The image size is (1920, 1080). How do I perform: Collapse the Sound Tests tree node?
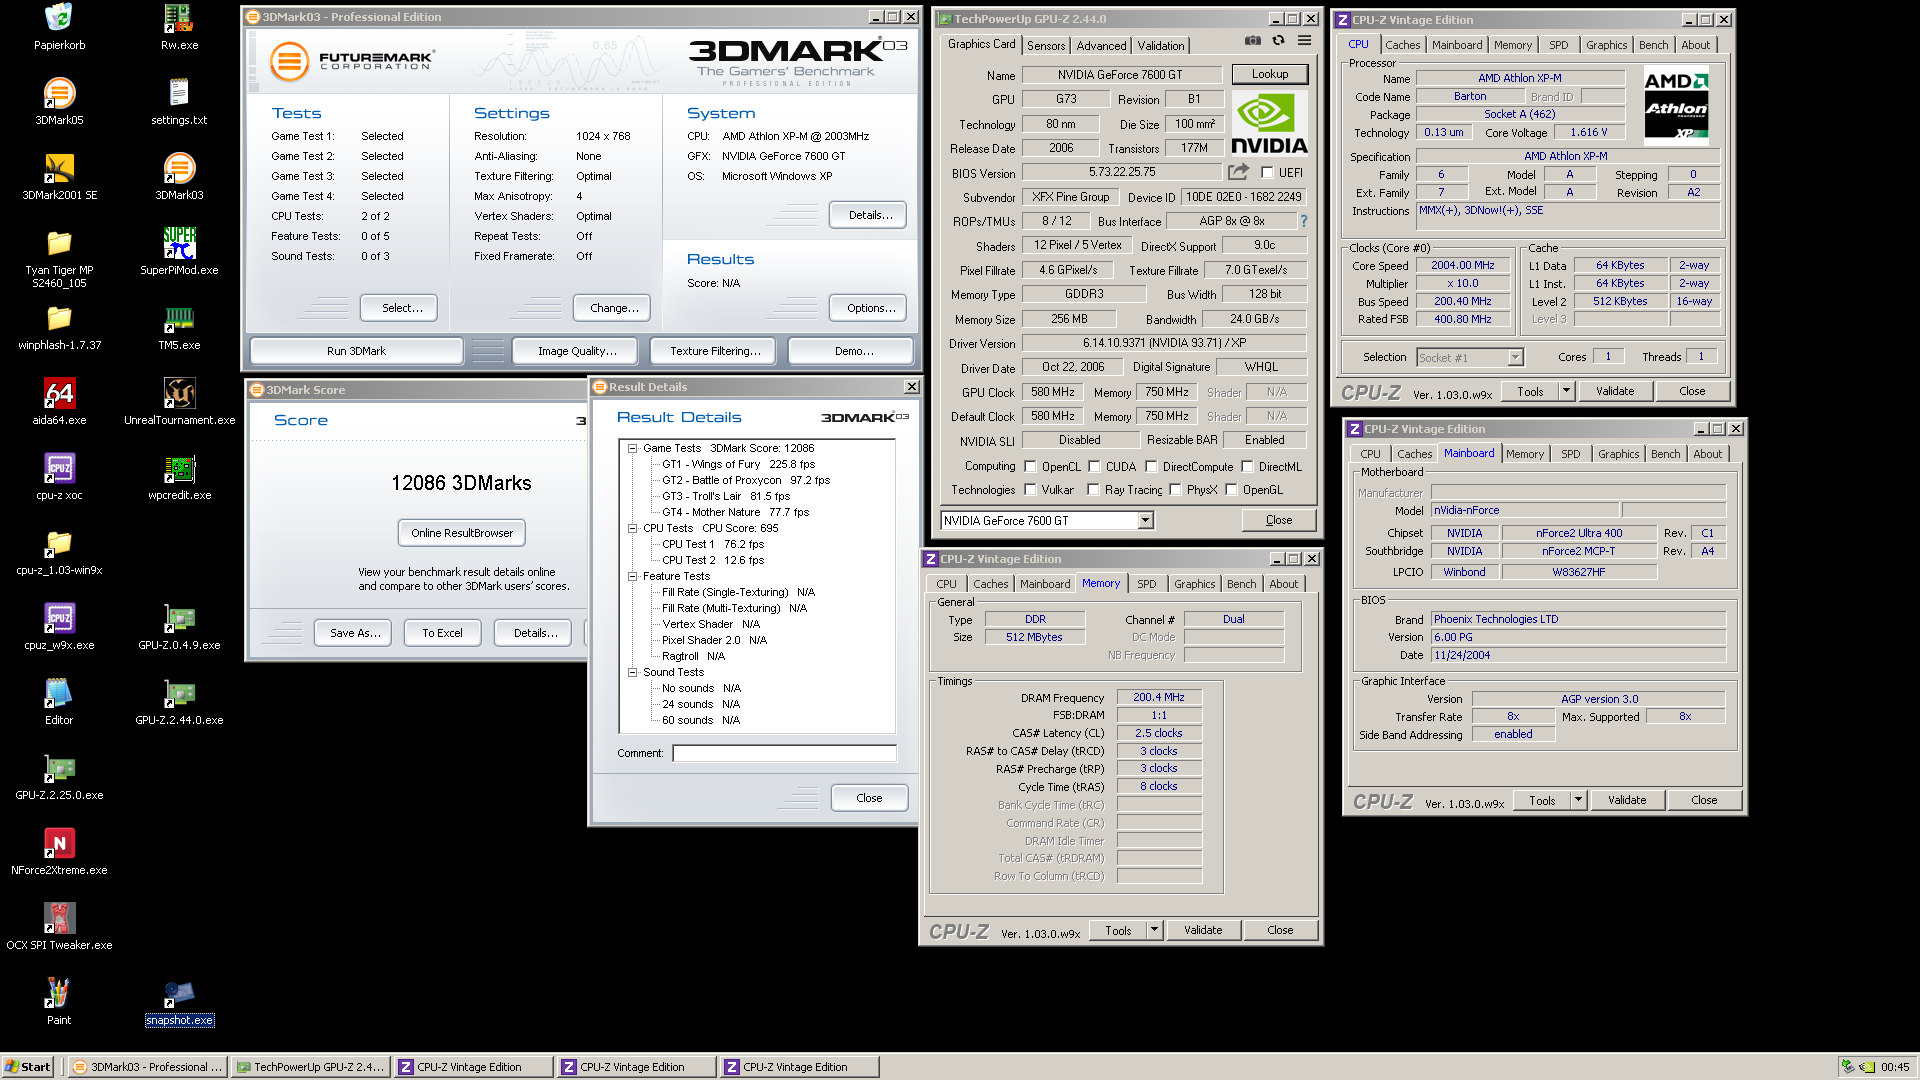[x=632, y=673]
